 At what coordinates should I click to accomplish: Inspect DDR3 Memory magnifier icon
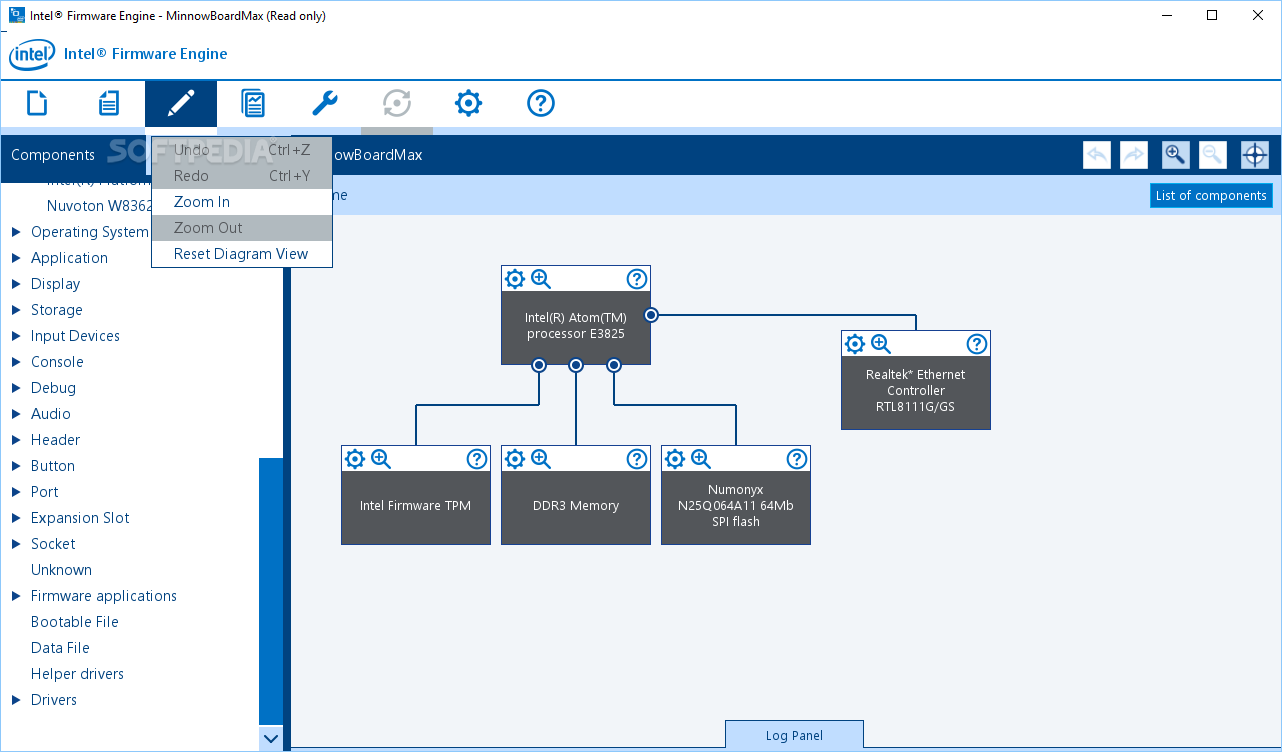point(541,459)
